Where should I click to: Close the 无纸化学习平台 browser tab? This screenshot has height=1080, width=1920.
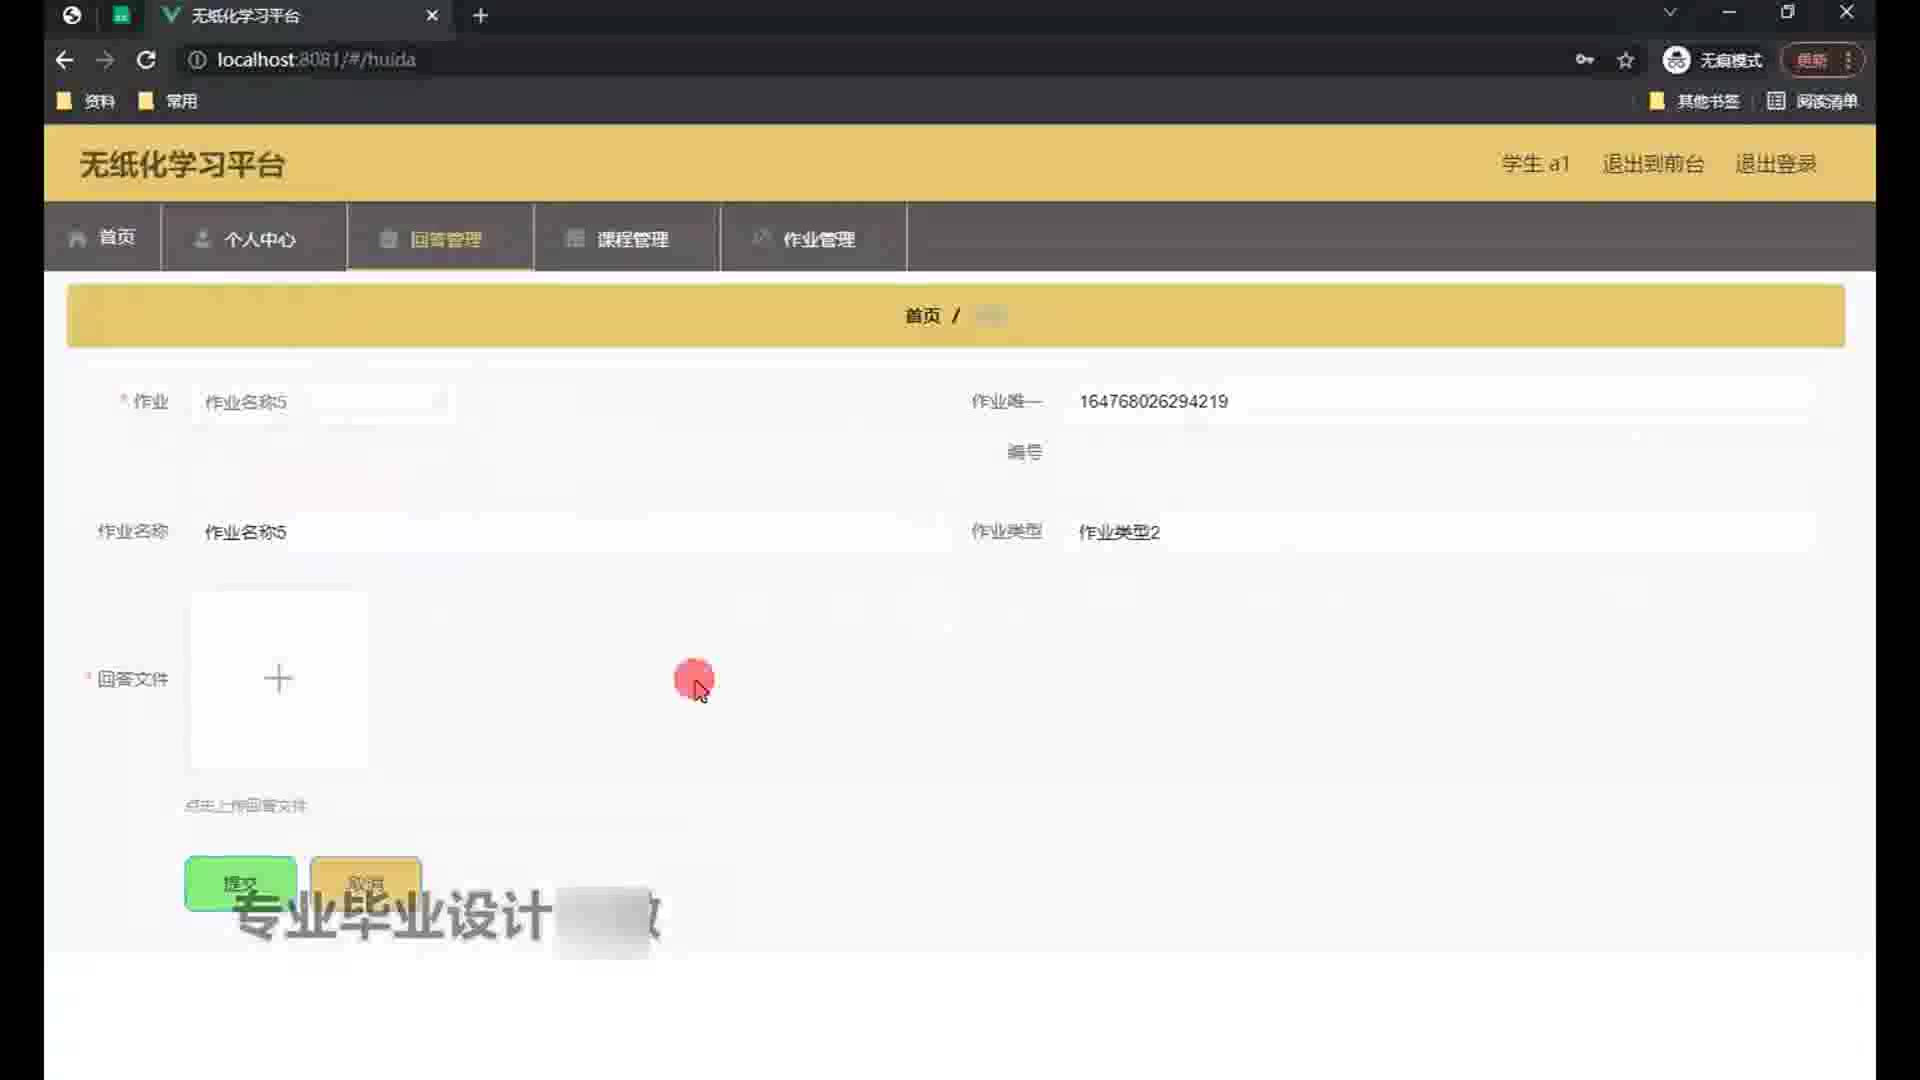pos(432,16)
